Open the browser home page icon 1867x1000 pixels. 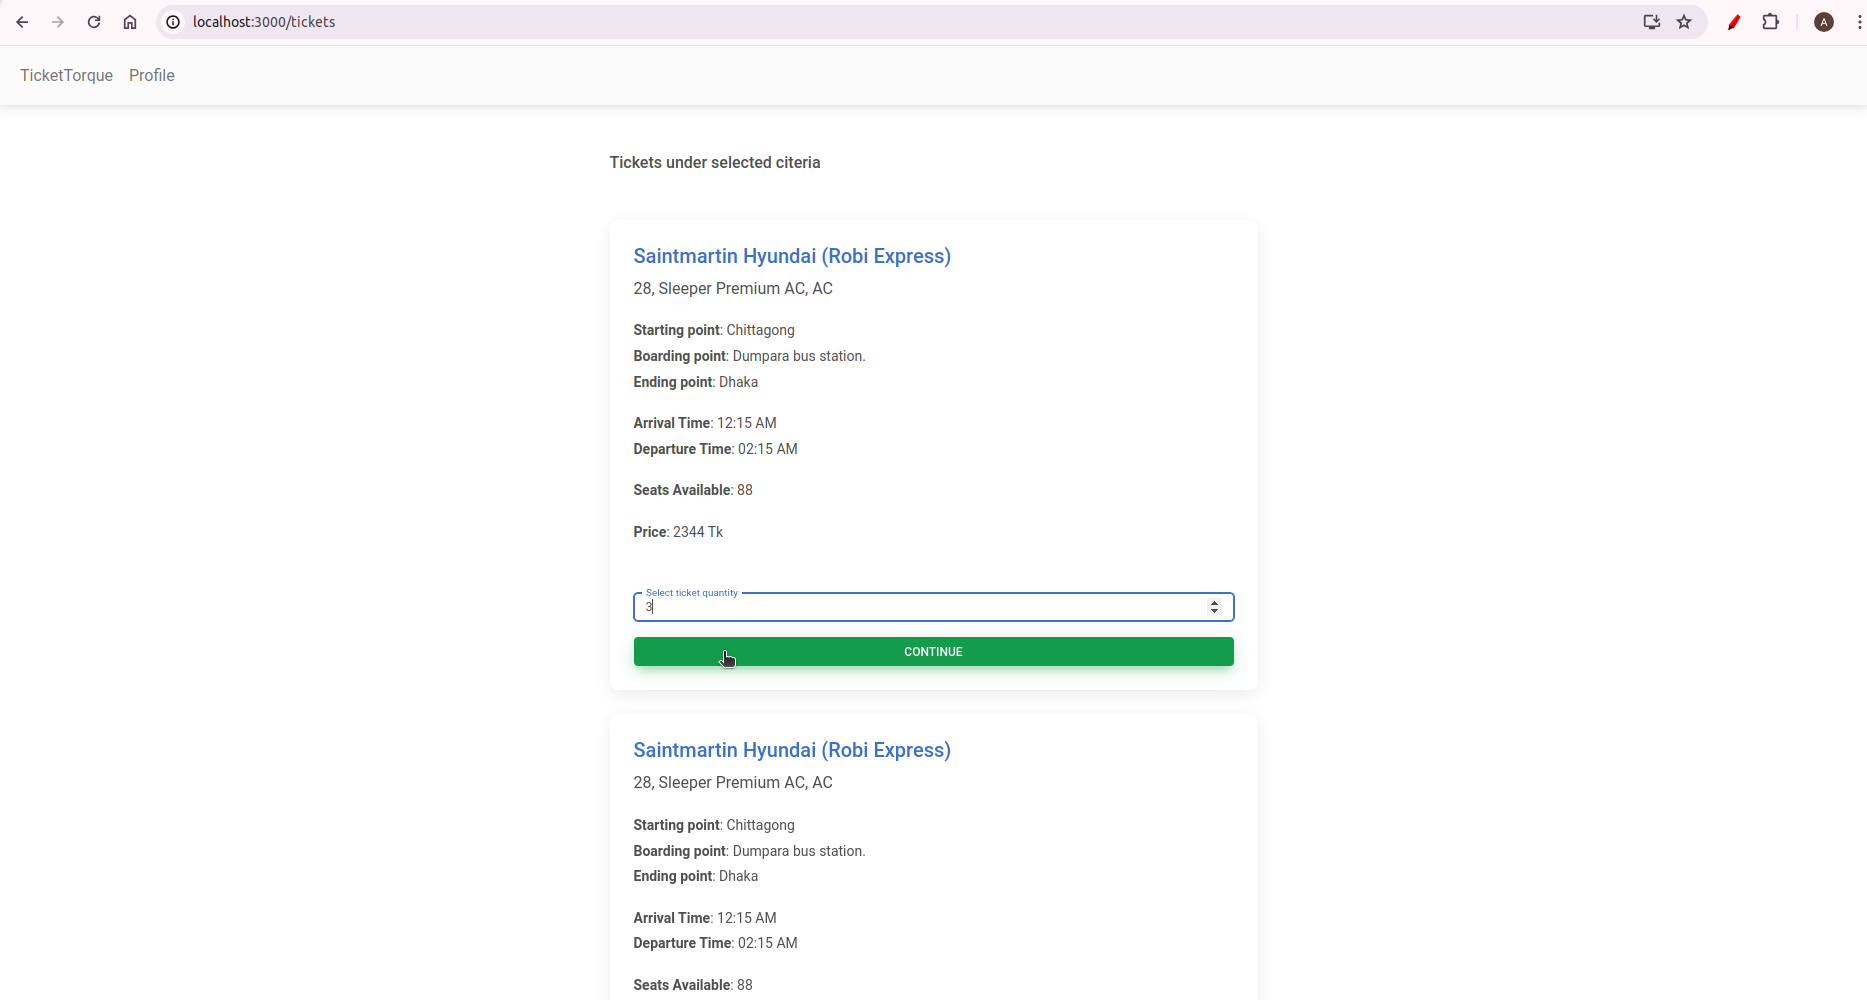[x=130, y=22]
